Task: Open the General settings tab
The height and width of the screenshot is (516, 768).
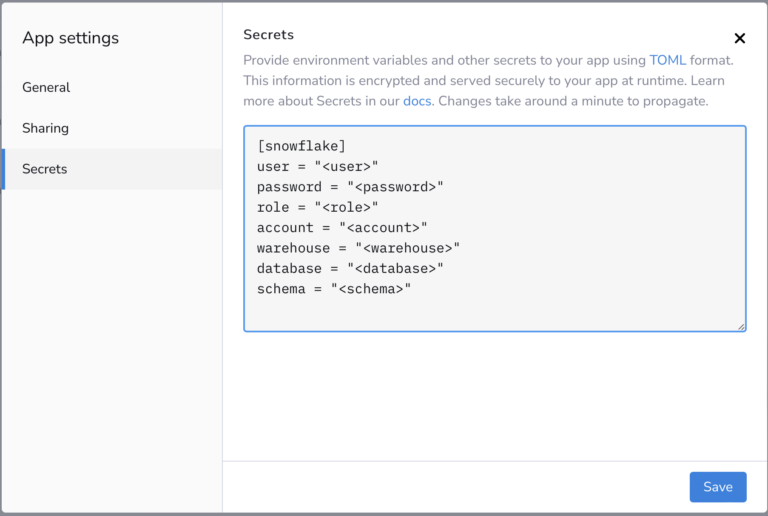Action: pyautogui.click(x=46, y=87)
